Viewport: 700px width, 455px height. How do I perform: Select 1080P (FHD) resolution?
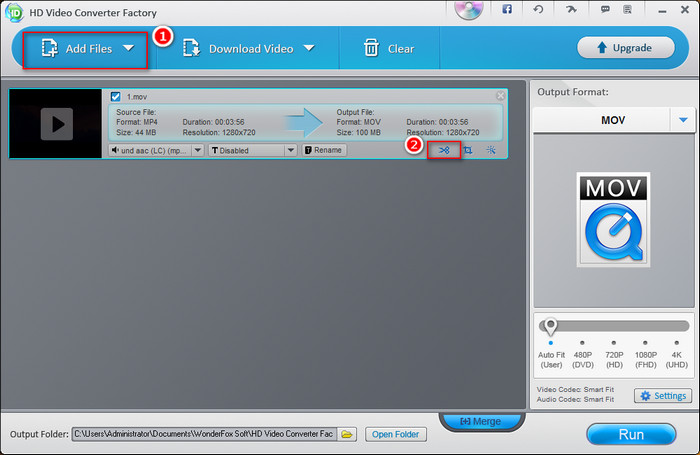(x=646, y=359)
